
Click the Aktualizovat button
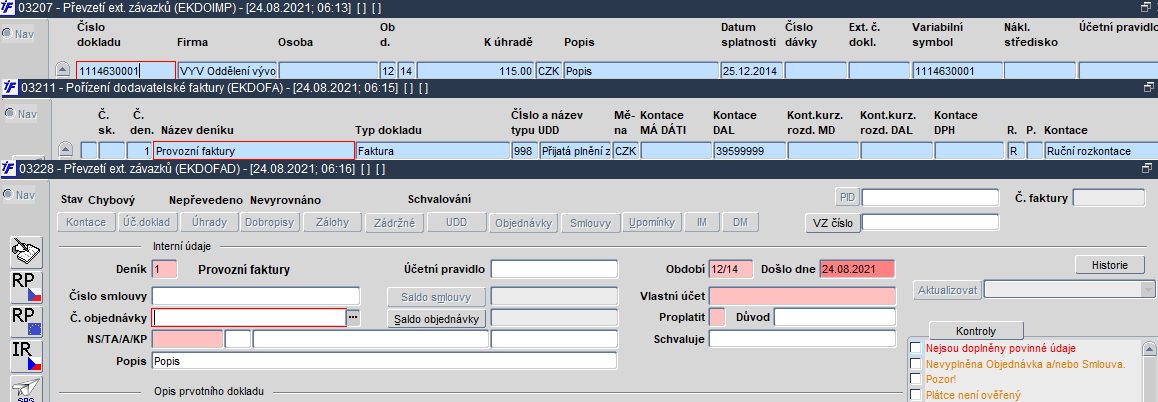[x=949, y=290]
